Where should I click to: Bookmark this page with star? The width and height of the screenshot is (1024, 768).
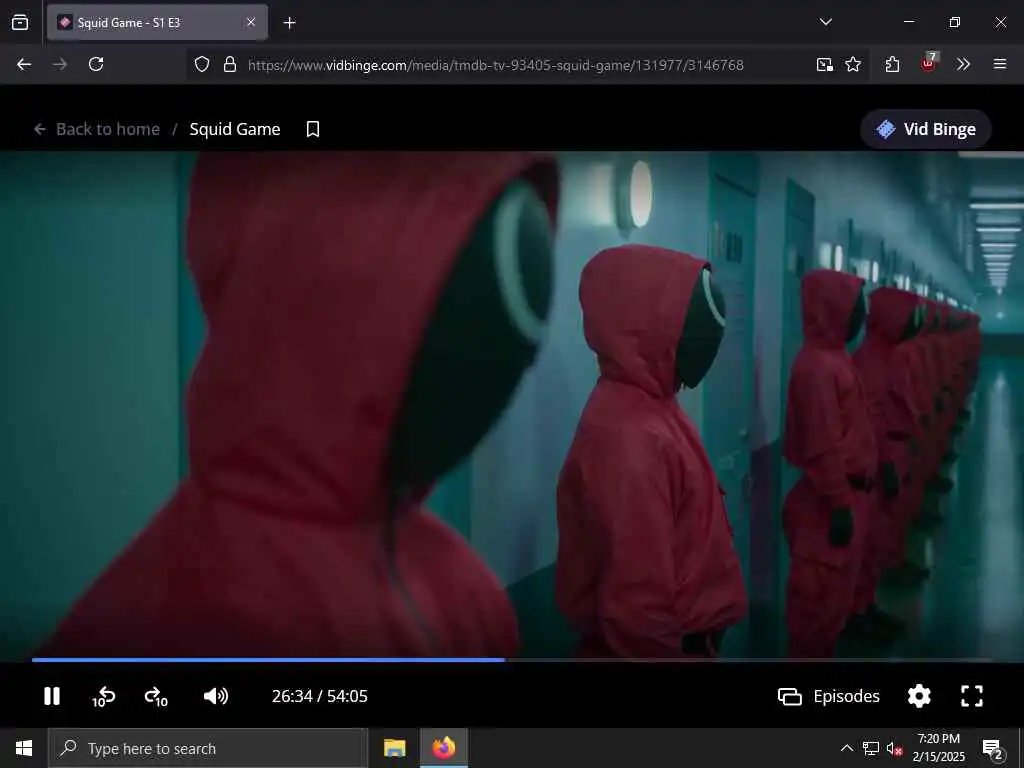click(x=853, y=64)
